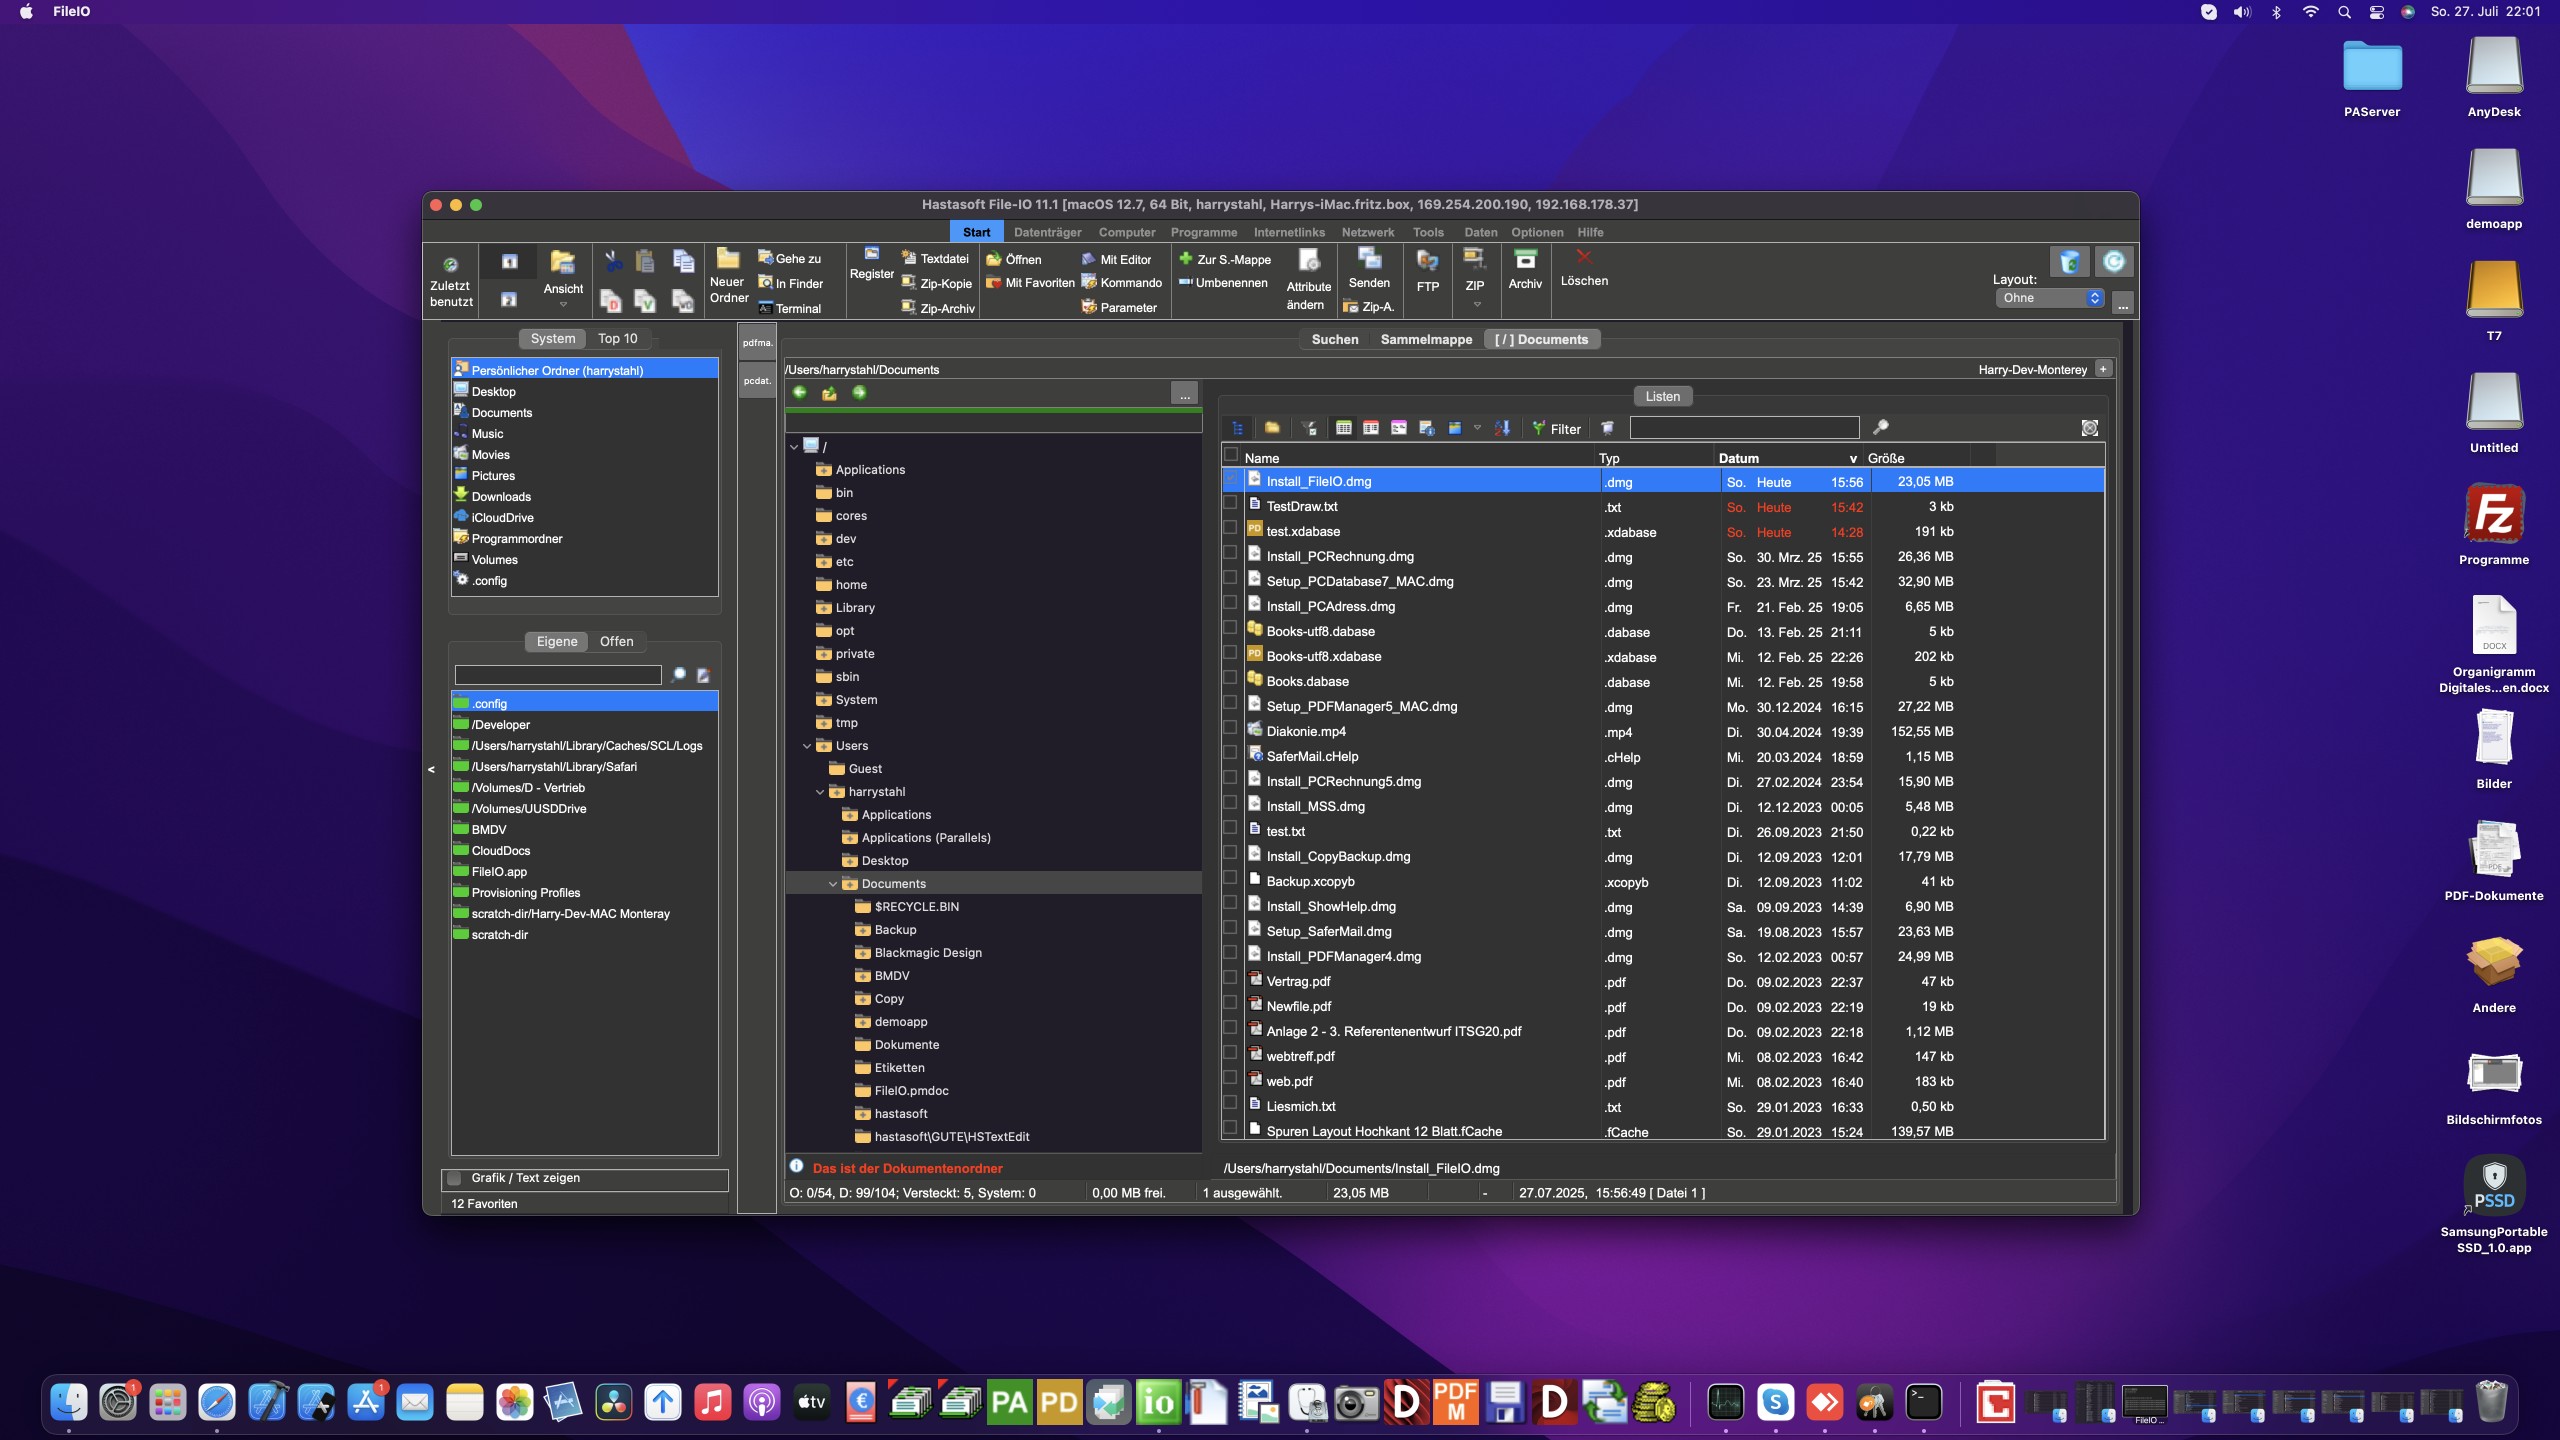Click the Listen button
Viewport: 2560px width, 1440px height.
[x=1661, y=396]
